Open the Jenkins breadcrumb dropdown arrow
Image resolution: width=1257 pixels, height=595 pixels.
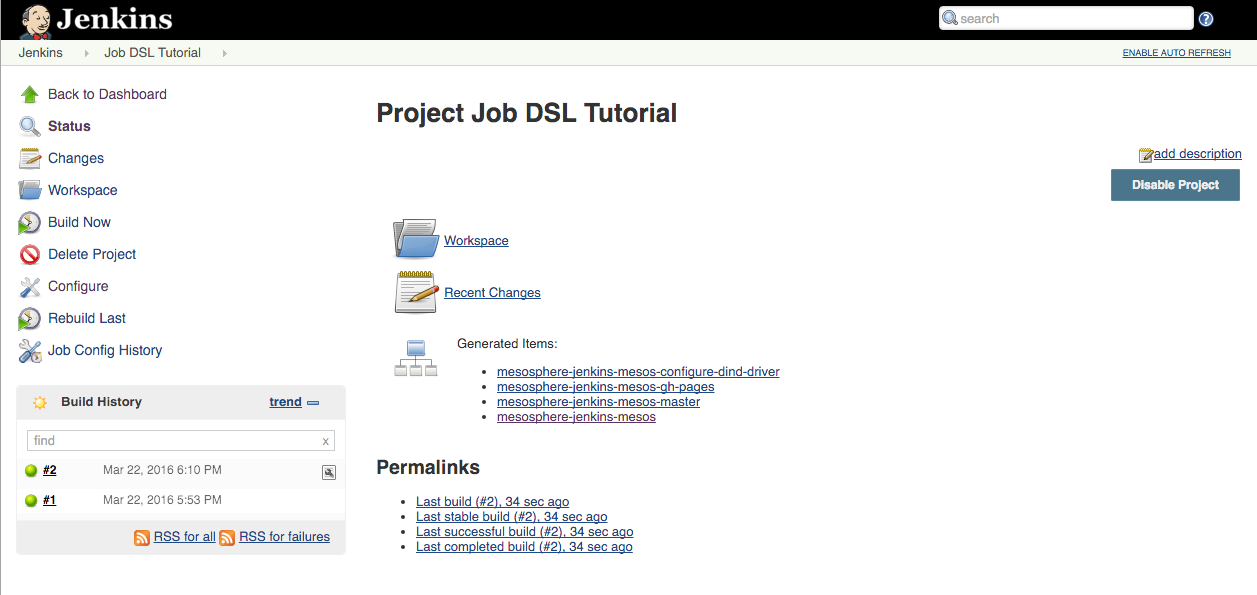pyautogui.click(x=87, y=53)
